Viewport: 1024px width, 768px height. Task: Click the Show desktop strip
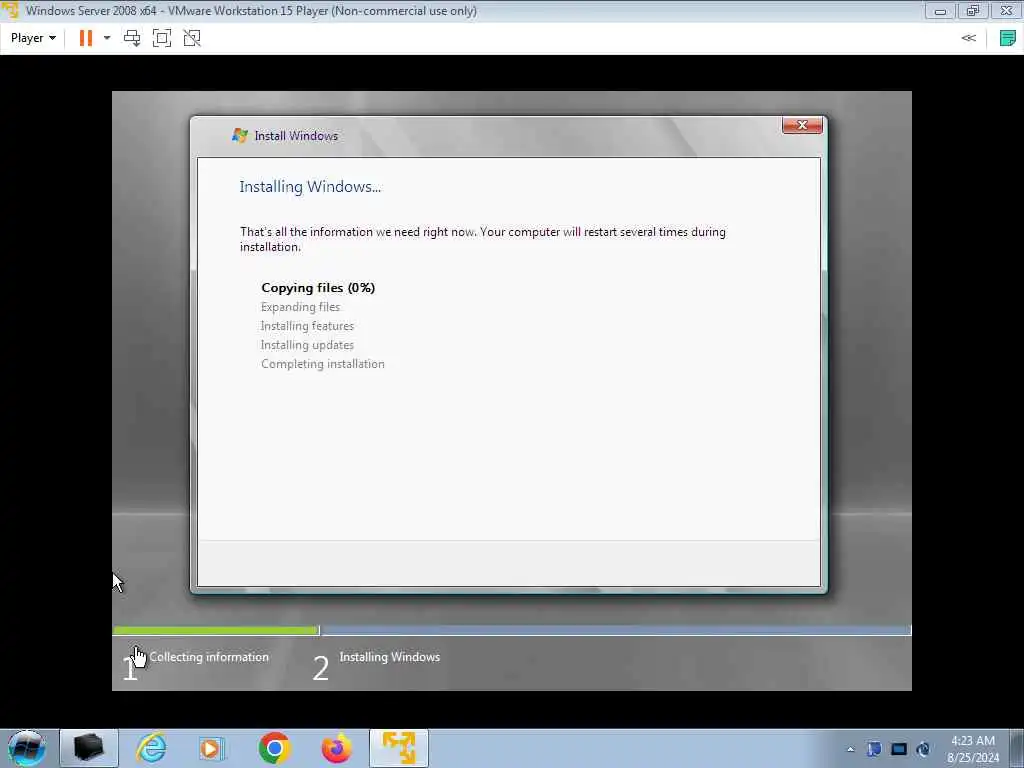(x=1017, y=748)
